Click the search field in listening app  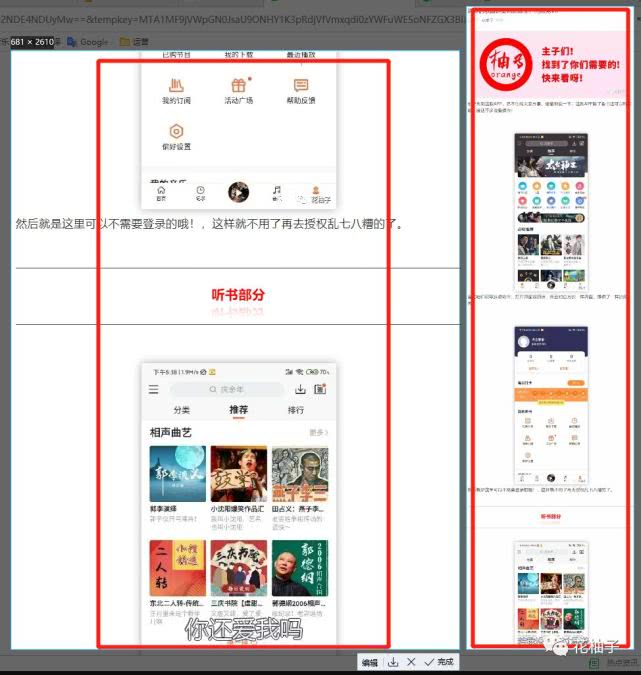coord(227,389)
